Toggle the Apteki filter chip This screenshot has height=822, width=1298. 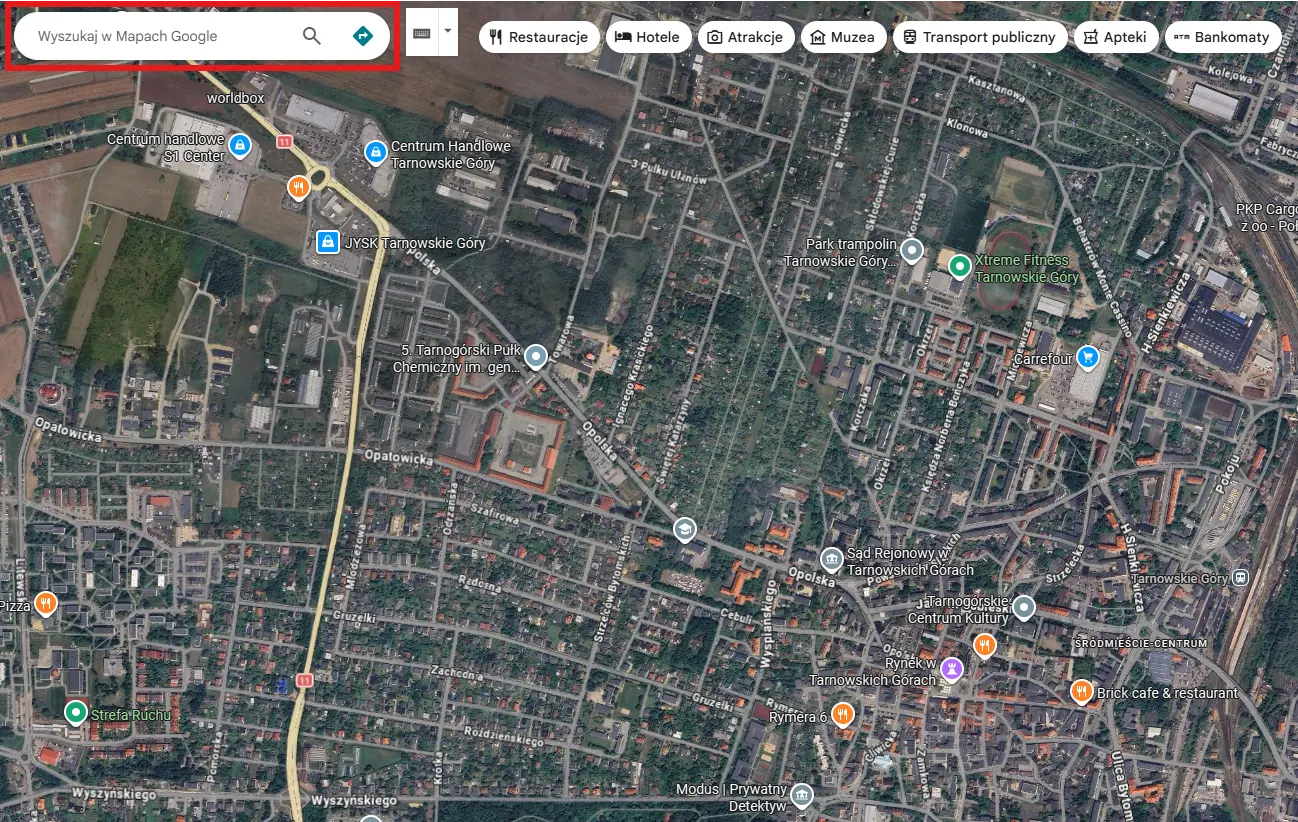coord(1116,36)
